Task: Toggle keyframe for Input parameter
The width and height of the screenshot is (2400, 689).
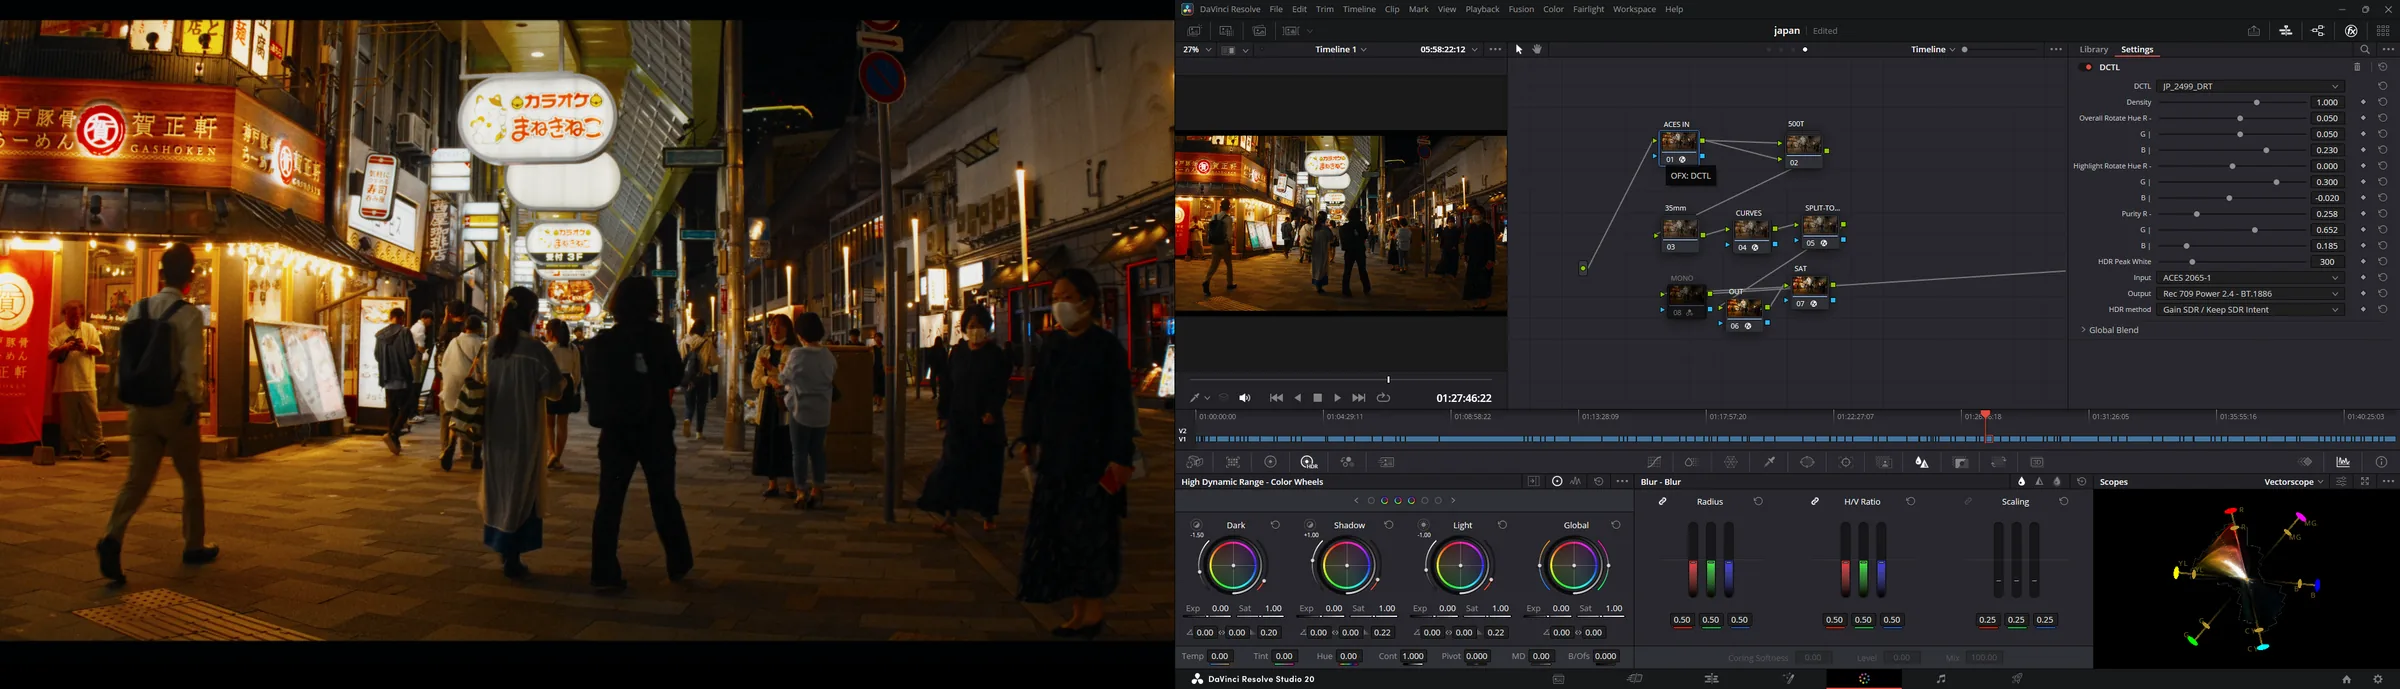Action: [x=2363, y=278]
